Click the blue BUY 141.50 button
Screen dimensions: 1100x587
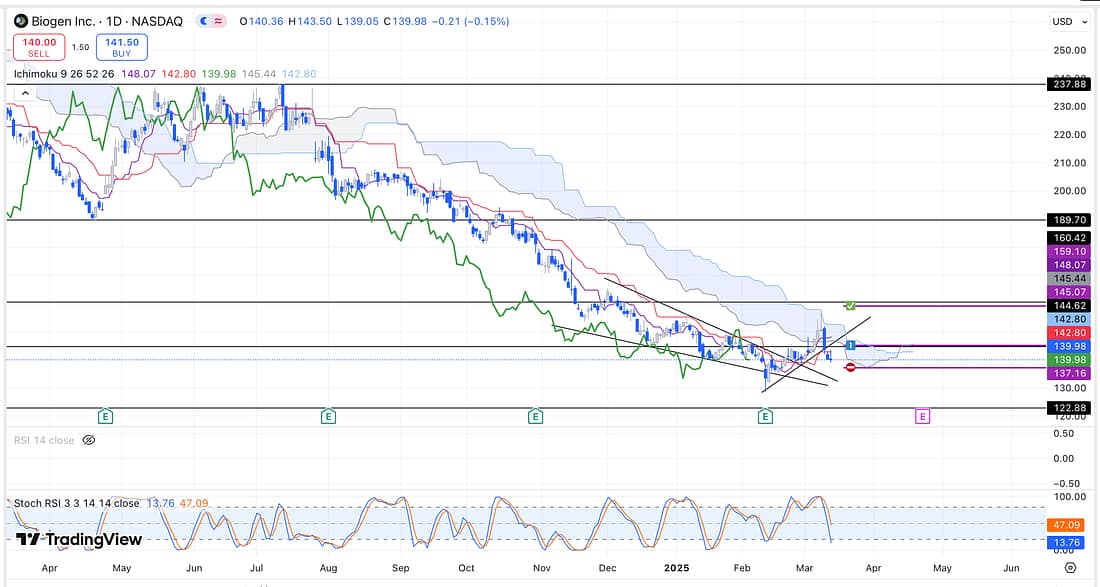122,47
